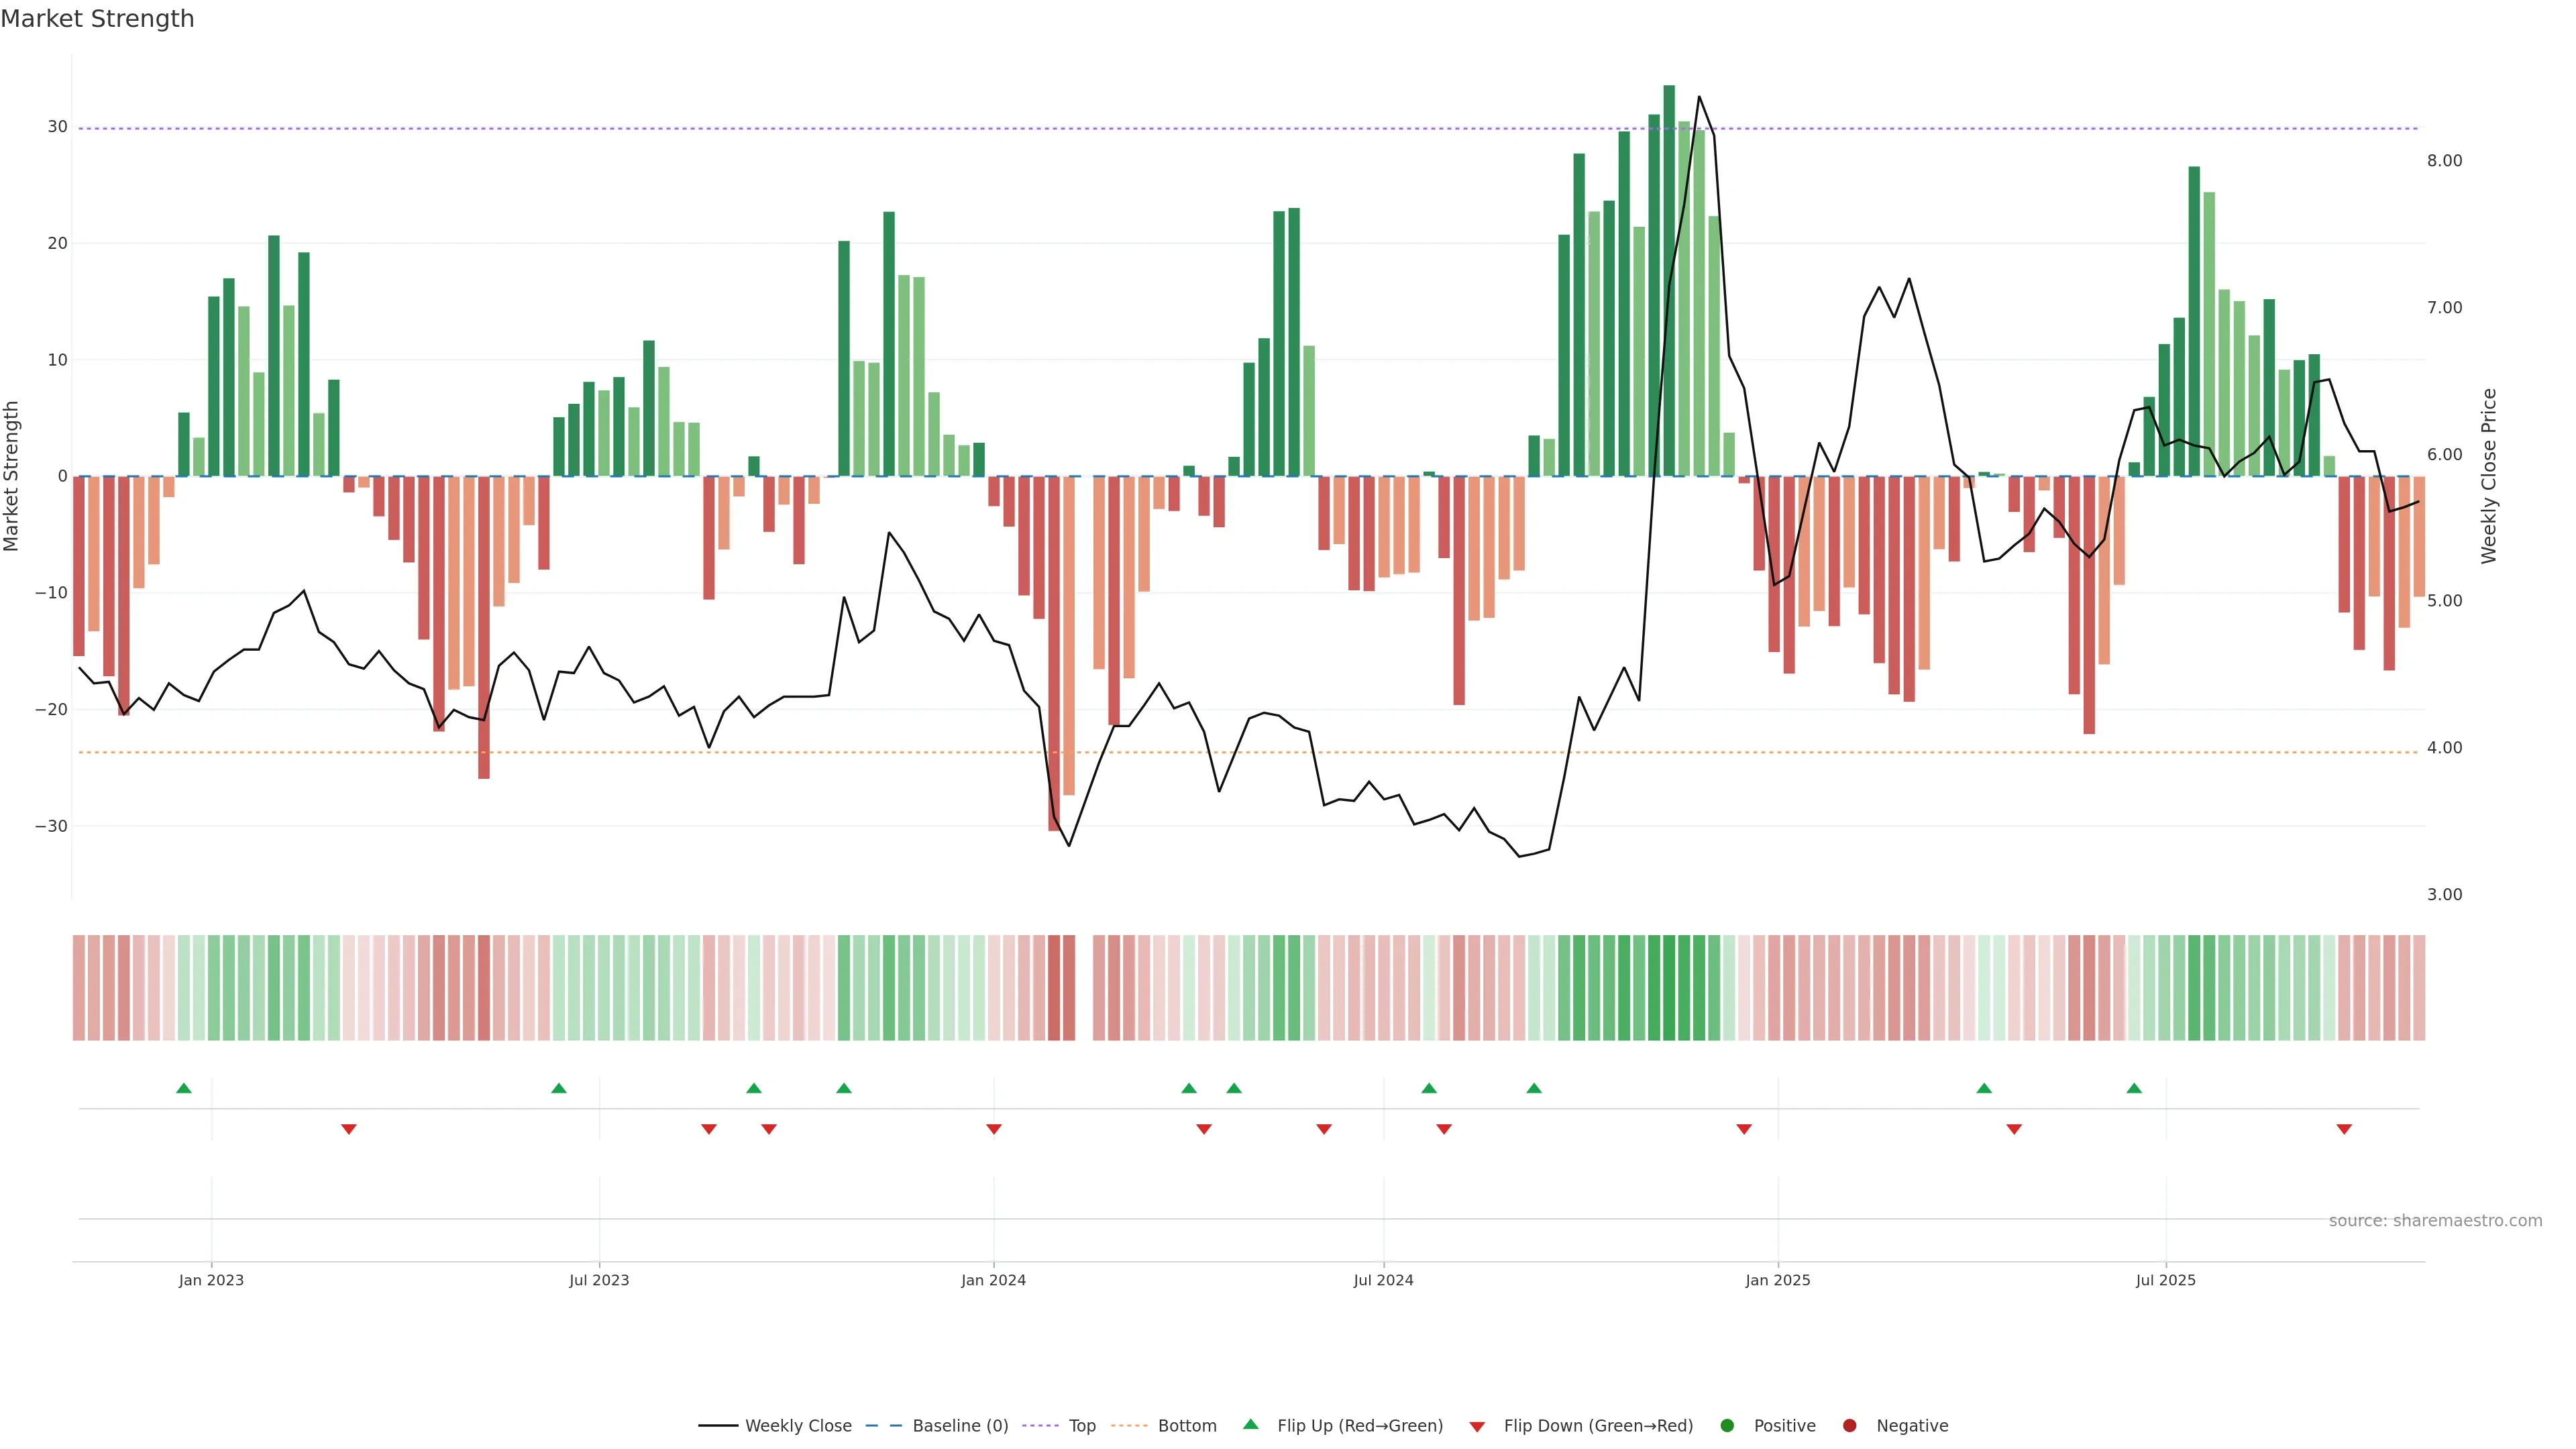This screenshot has height=1449, width=2576.
Task: Click the purple Top legend line icon
Action: tap(1041, 1426)
